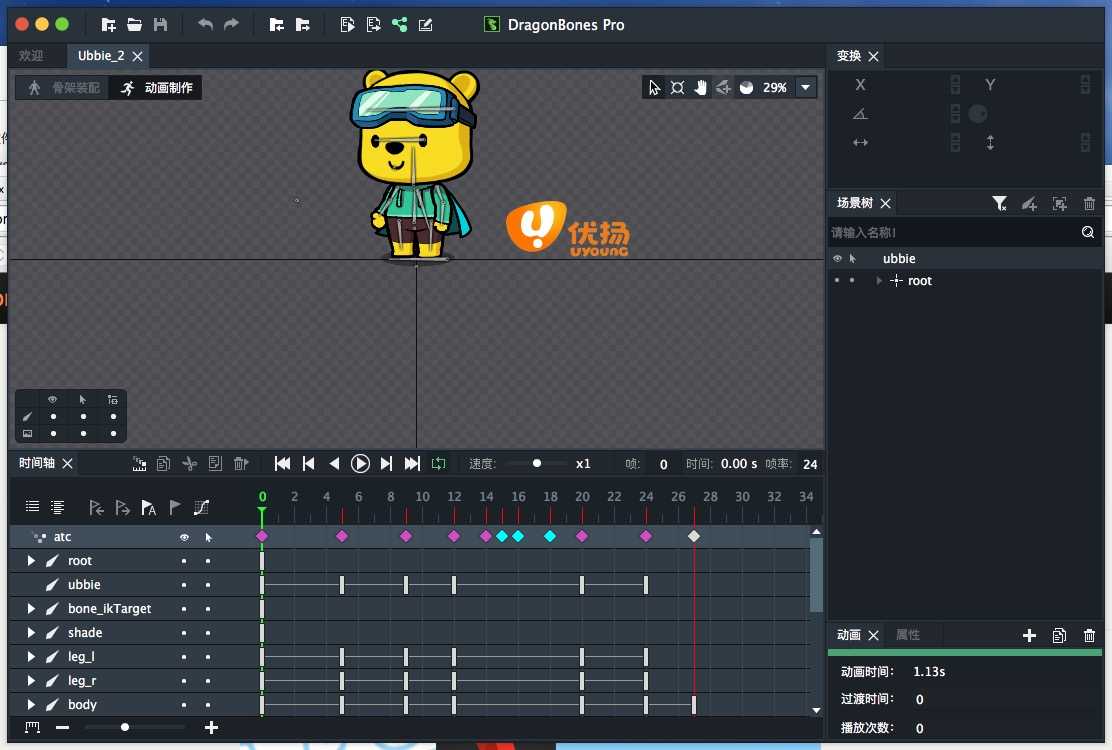Toggle visibility dot for ubbie timeline layer
1112x750 pixels.
coord(184,585)
